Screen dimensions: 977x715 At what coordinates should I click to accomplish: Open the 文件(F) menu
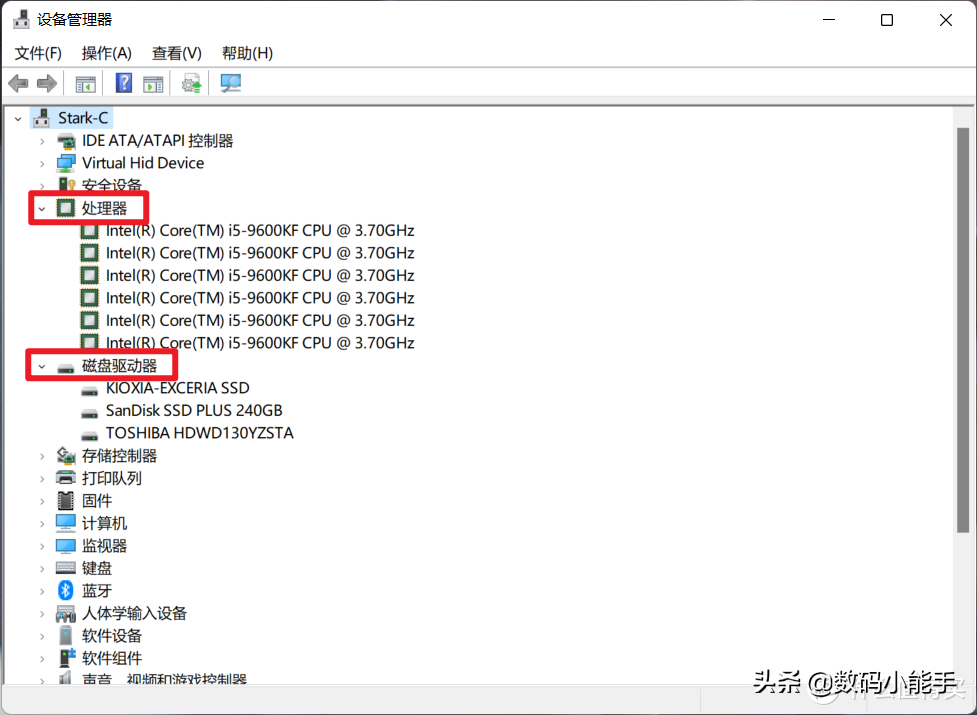point(38,53)
